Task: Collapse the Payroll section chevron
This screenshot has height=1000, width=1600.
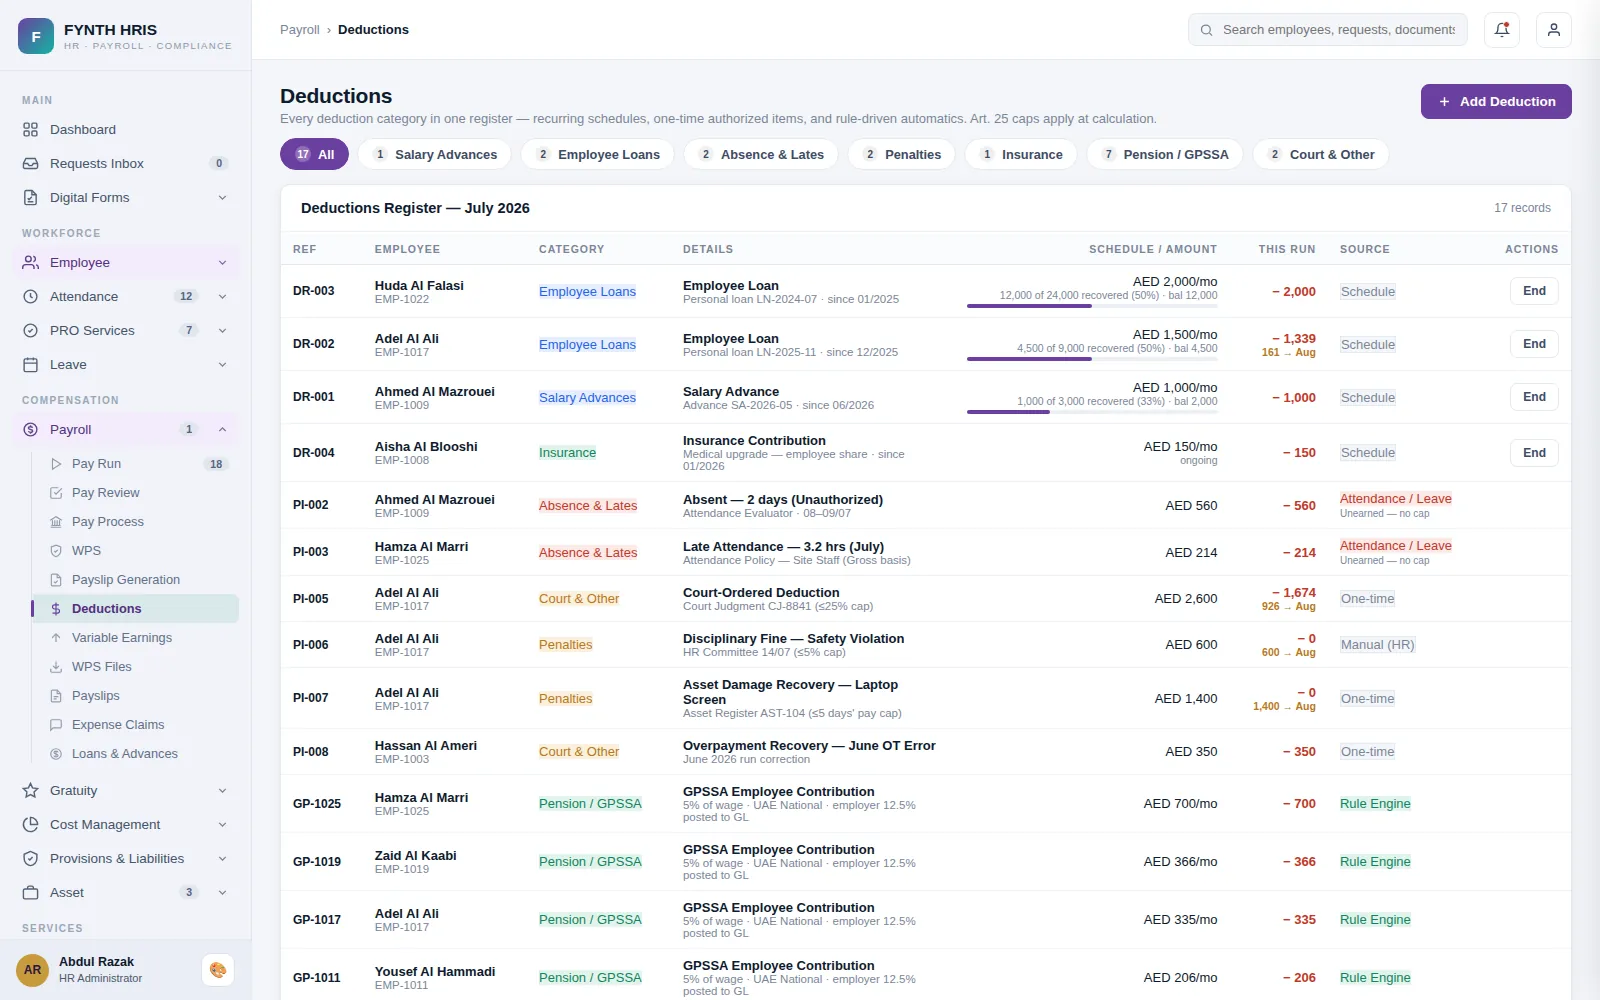Action: pos(222,430)
